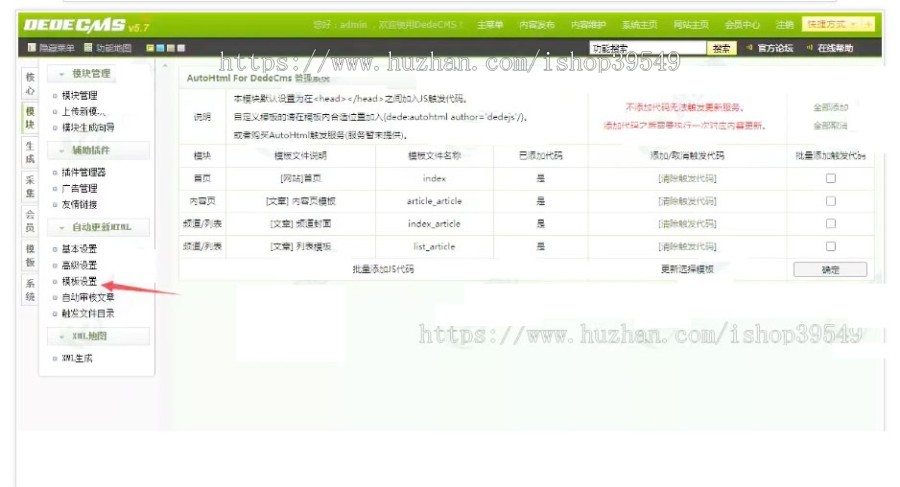Open 内容发布 in the top navigation
This screenshot has height=487, width=900.
(537, 25)
